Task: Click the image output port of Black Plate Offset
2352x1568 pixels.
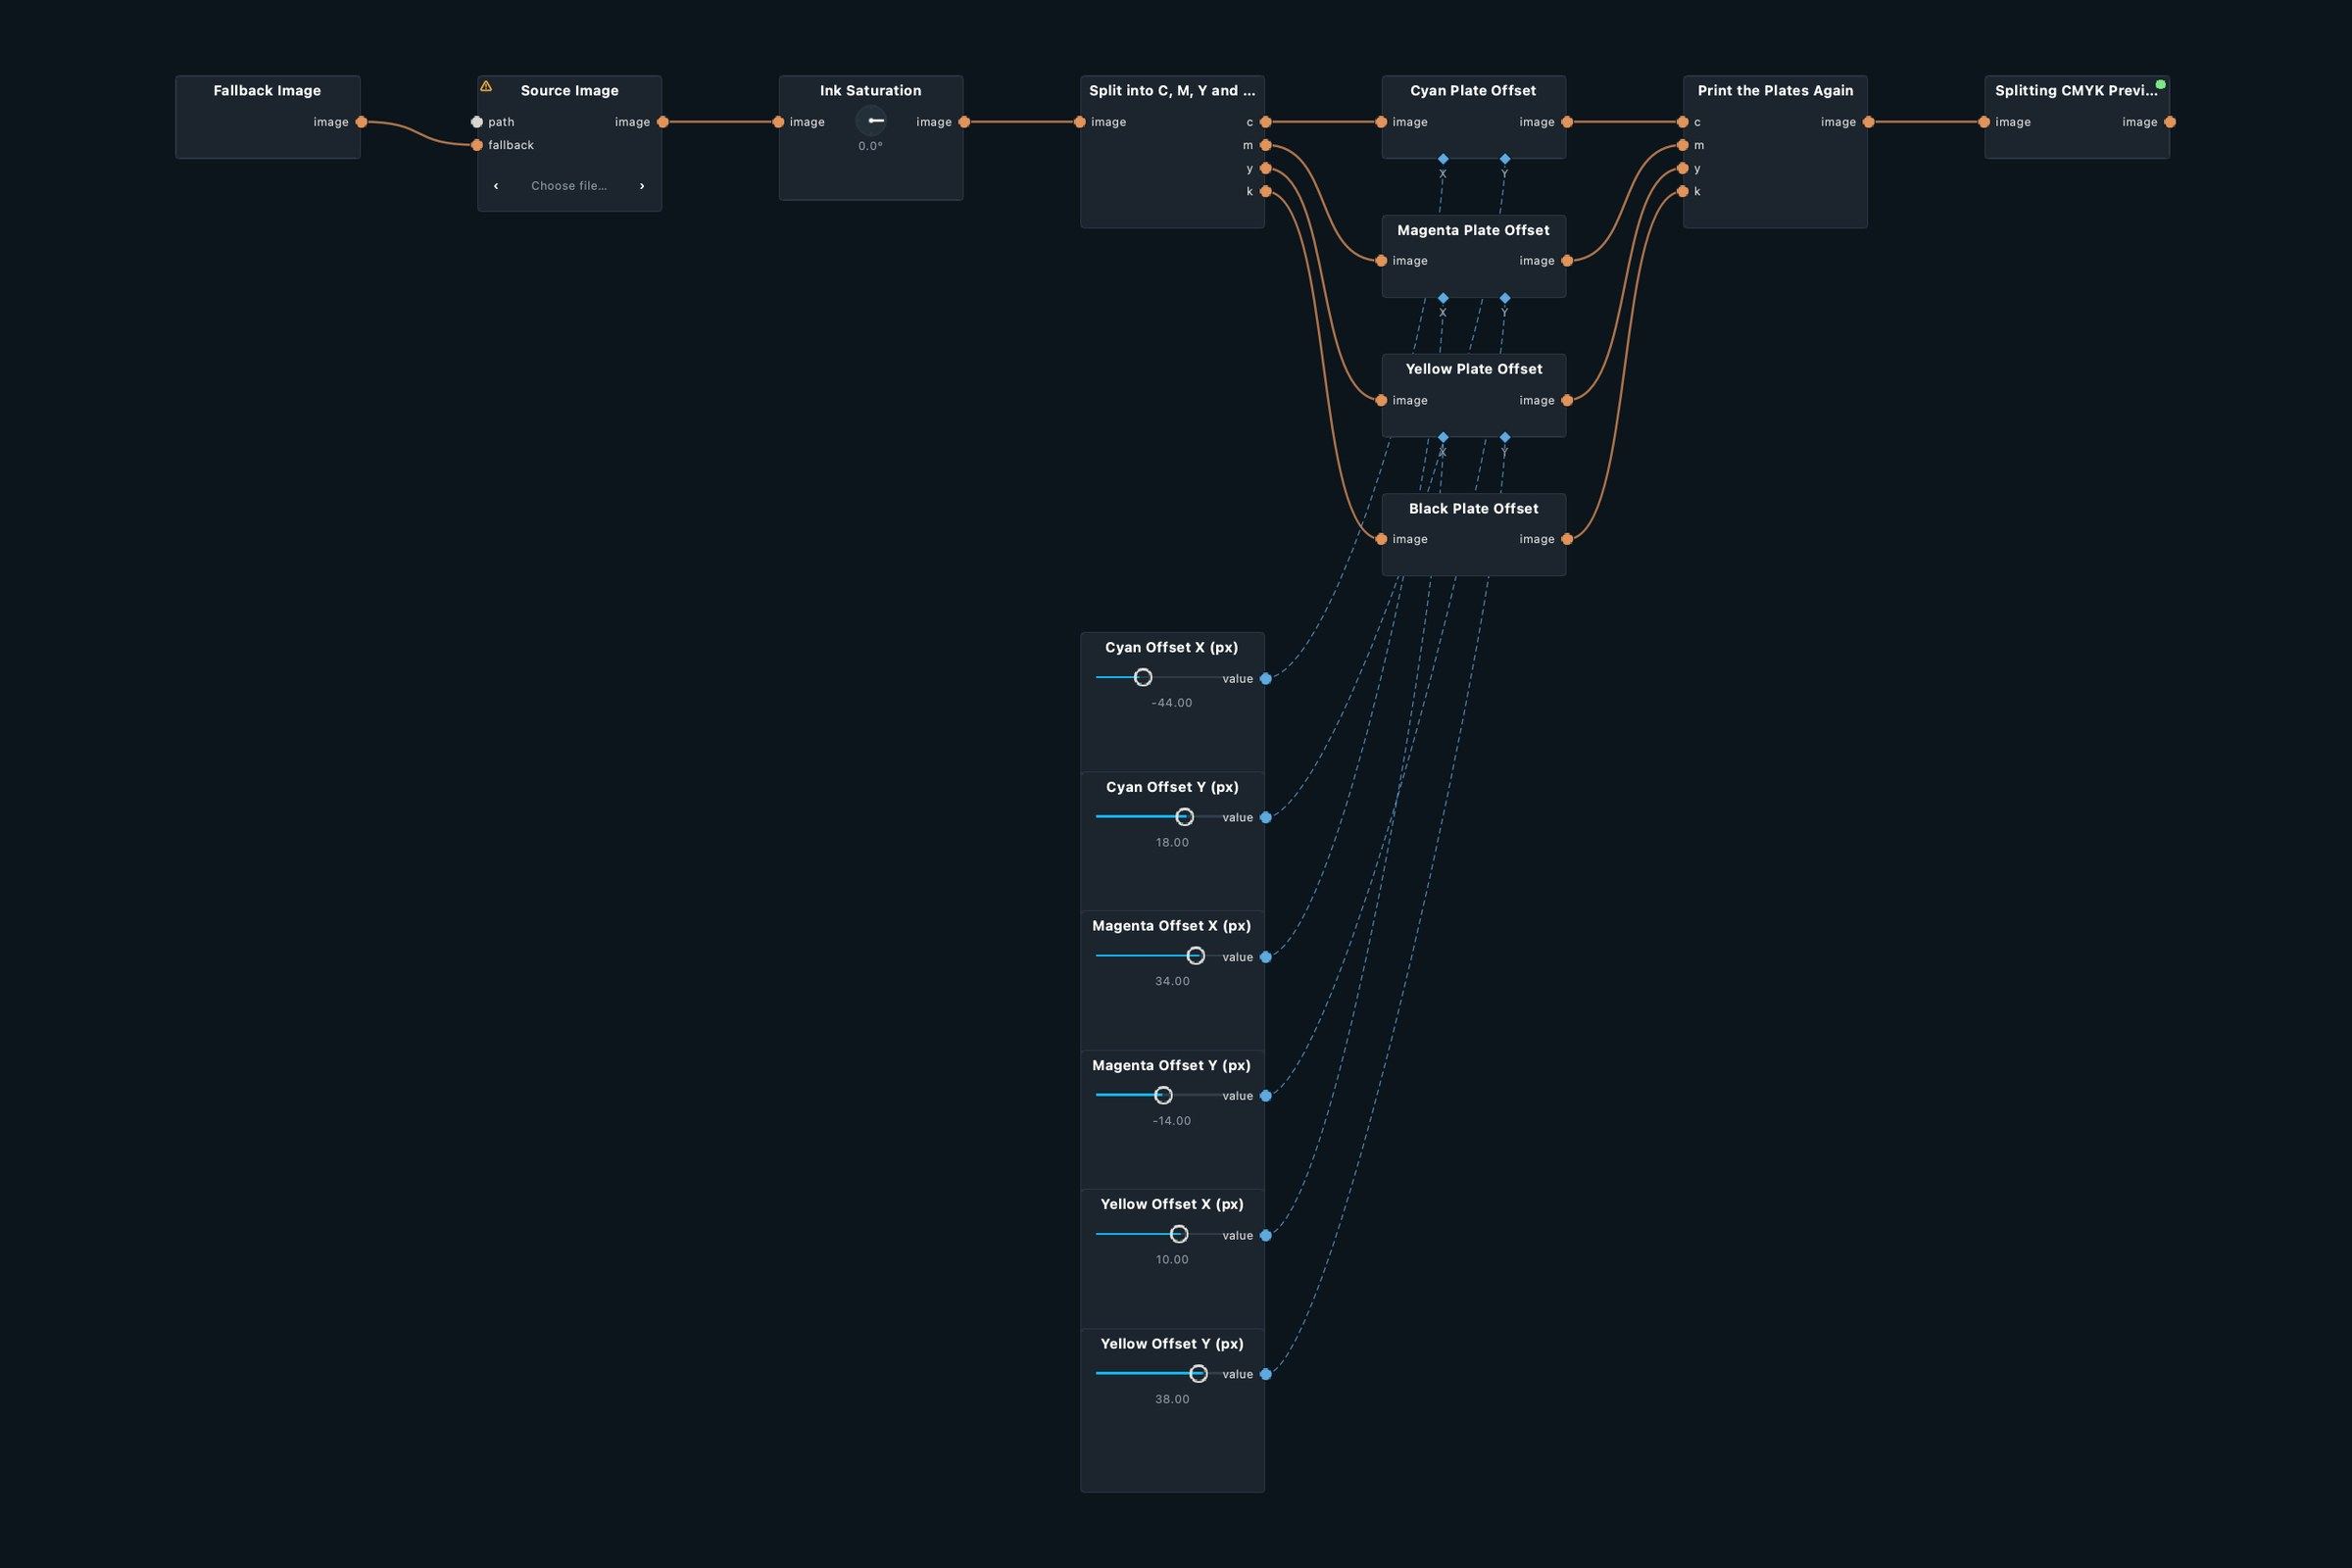Action: point(1567,539)
